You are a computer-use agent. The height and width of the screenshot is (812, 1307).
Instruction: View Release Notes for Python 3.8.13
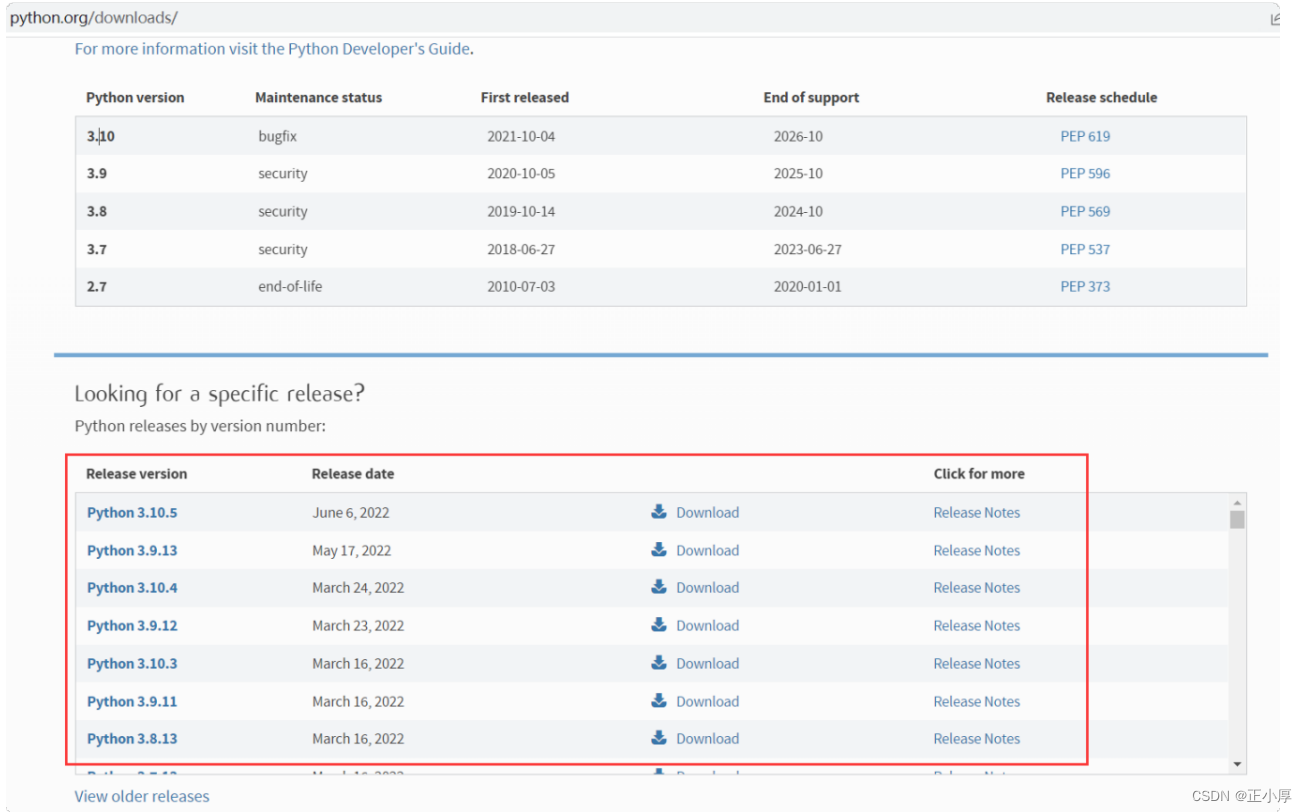tap(977, 739)
